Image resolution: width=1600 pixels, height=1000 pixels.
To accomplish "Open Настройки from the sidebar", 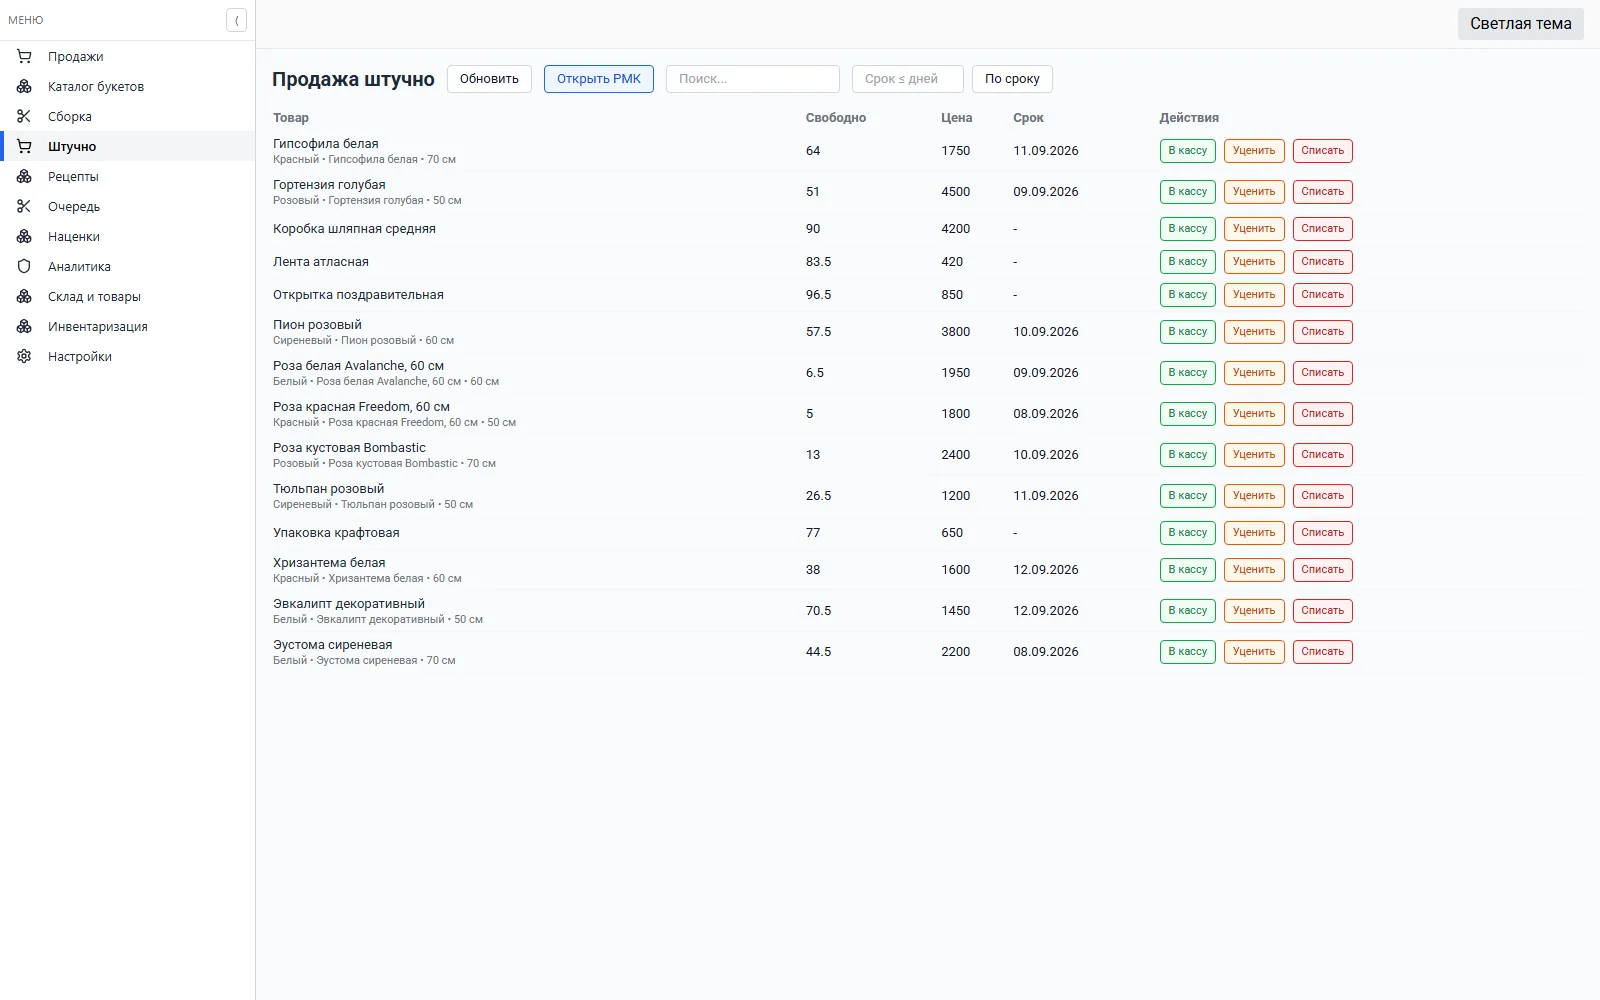I will (128, 356).
